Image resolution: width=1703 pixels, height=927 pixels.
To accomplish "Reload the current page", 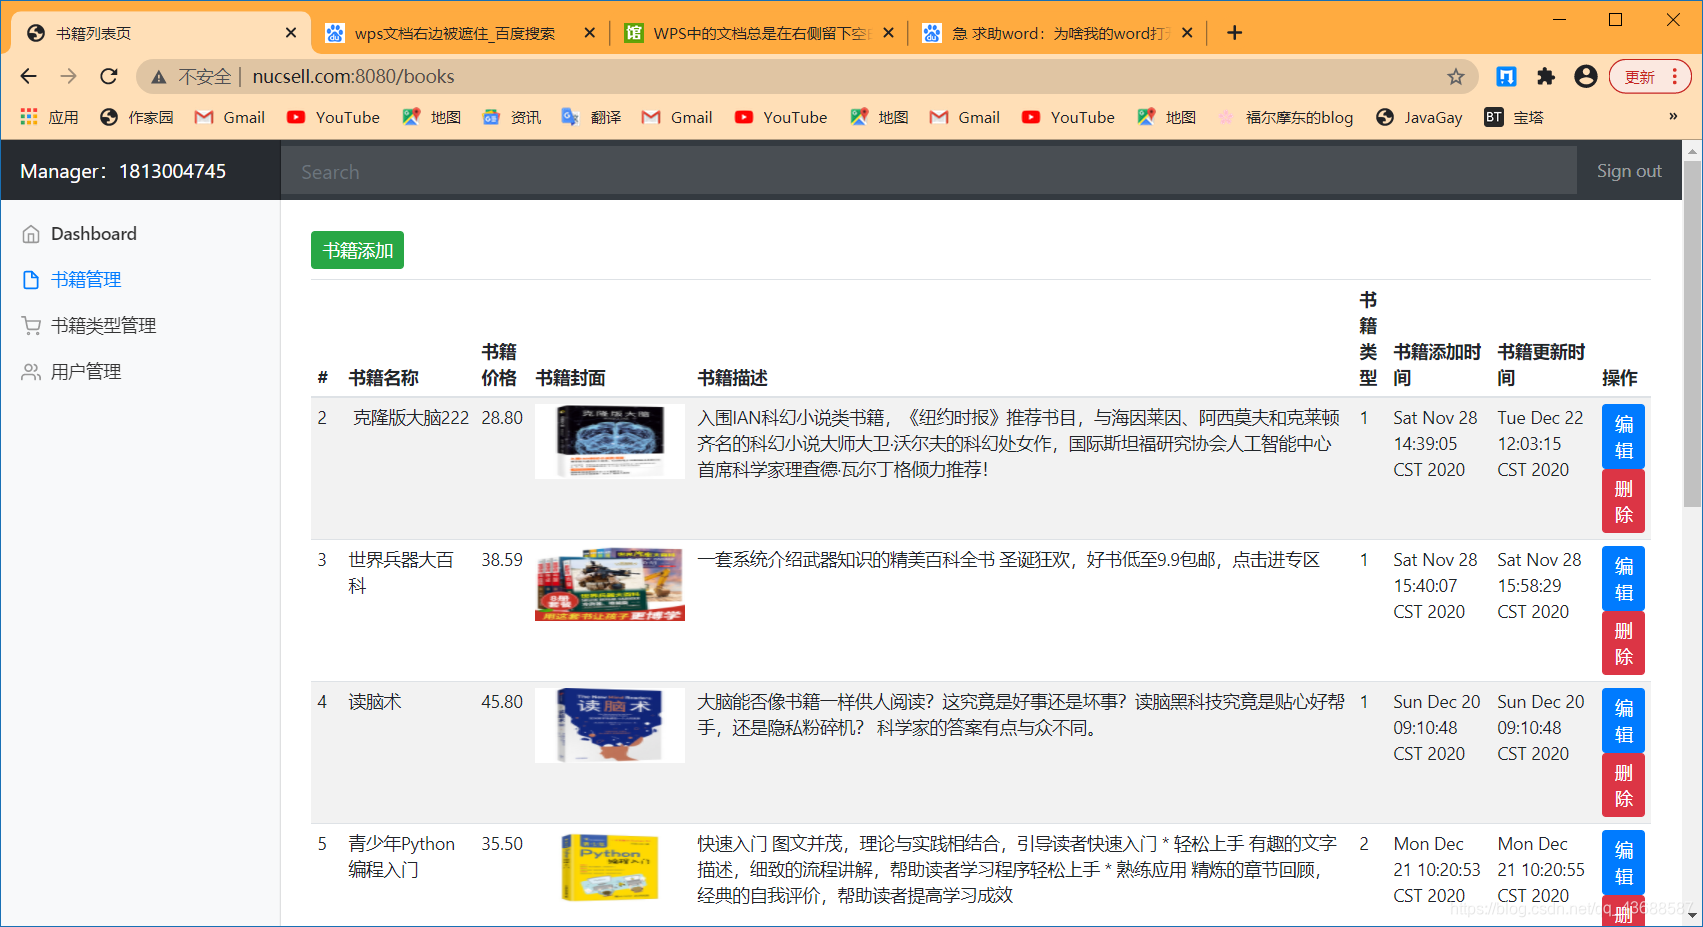I will tap(109, 76).
